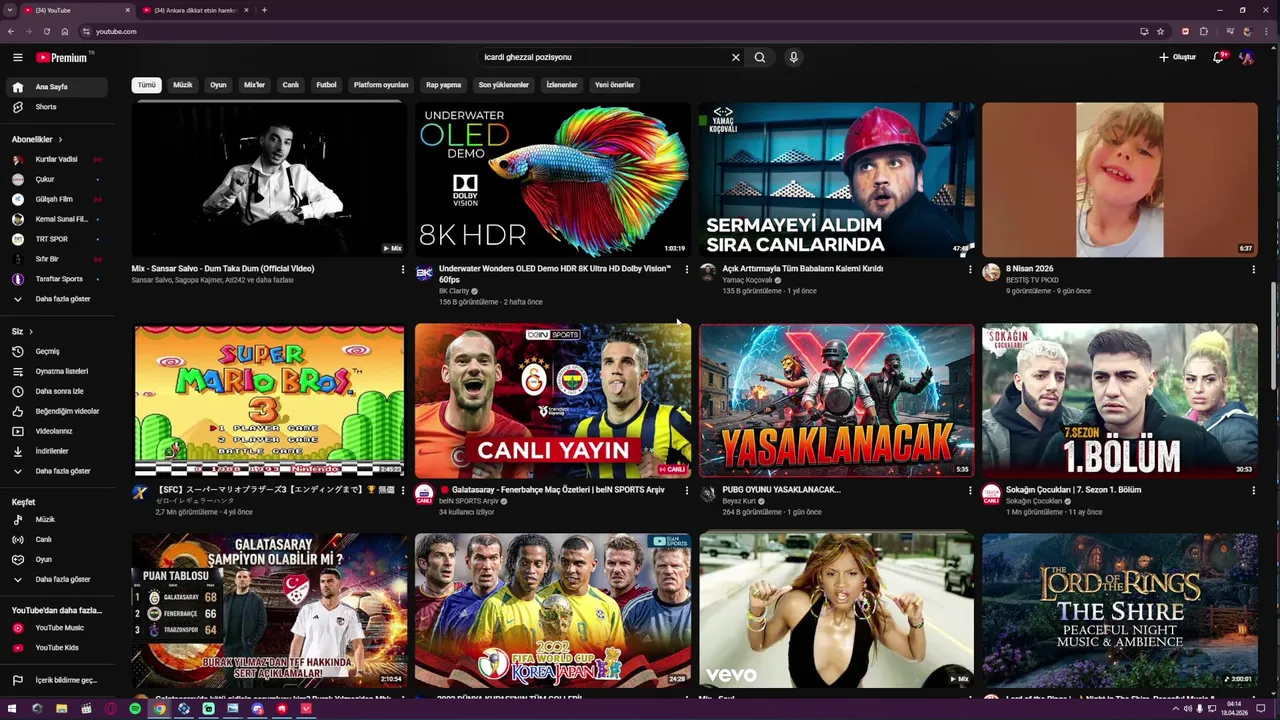1280x720 pixels.
Task: Open Çukur subscription channel
Action: 59,179
